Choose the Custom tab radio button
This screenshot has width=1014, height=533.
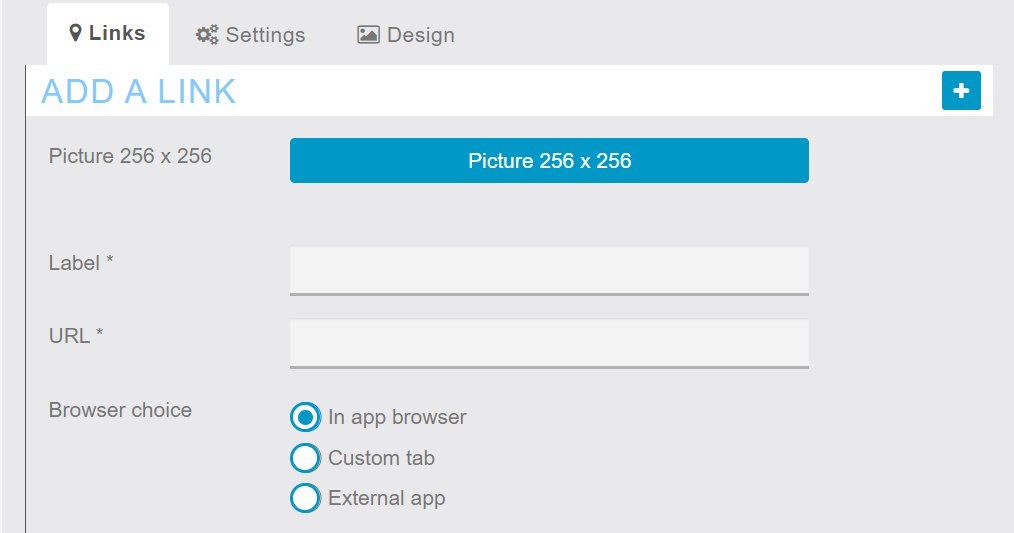point(305,458)
